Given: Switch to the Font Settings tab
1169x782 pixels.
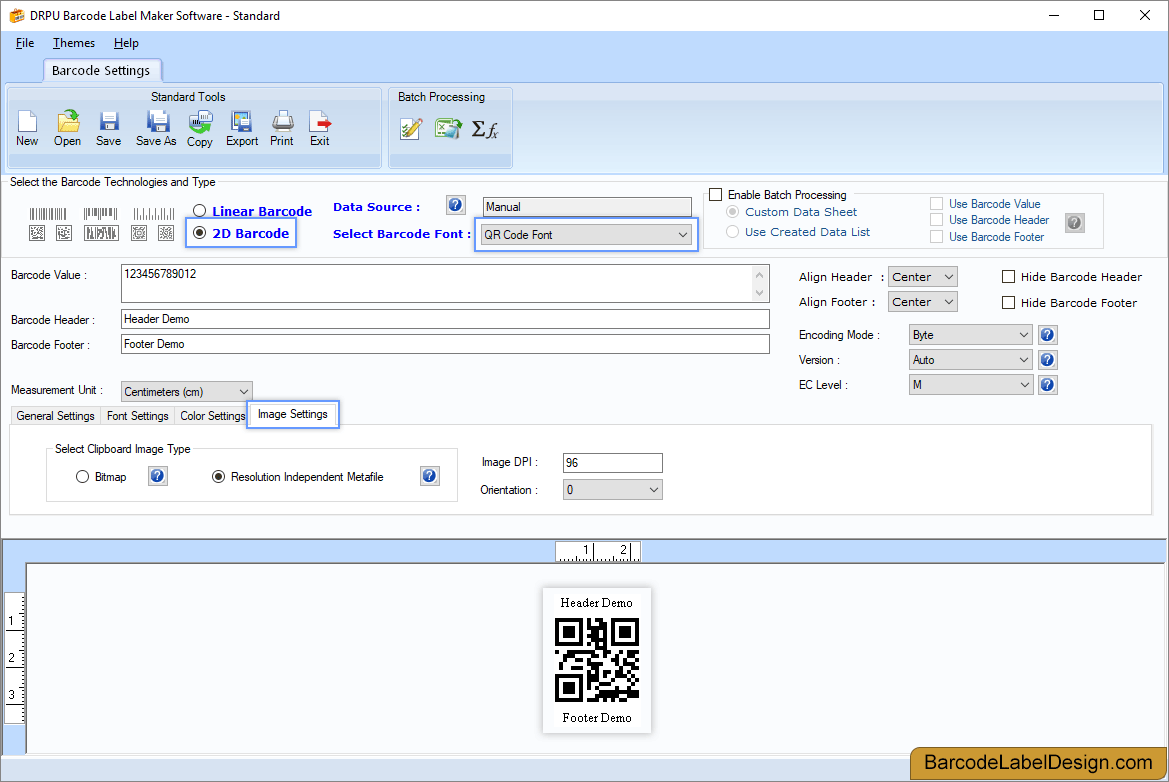Looking at the screenshot, I should tap(137, 415).
